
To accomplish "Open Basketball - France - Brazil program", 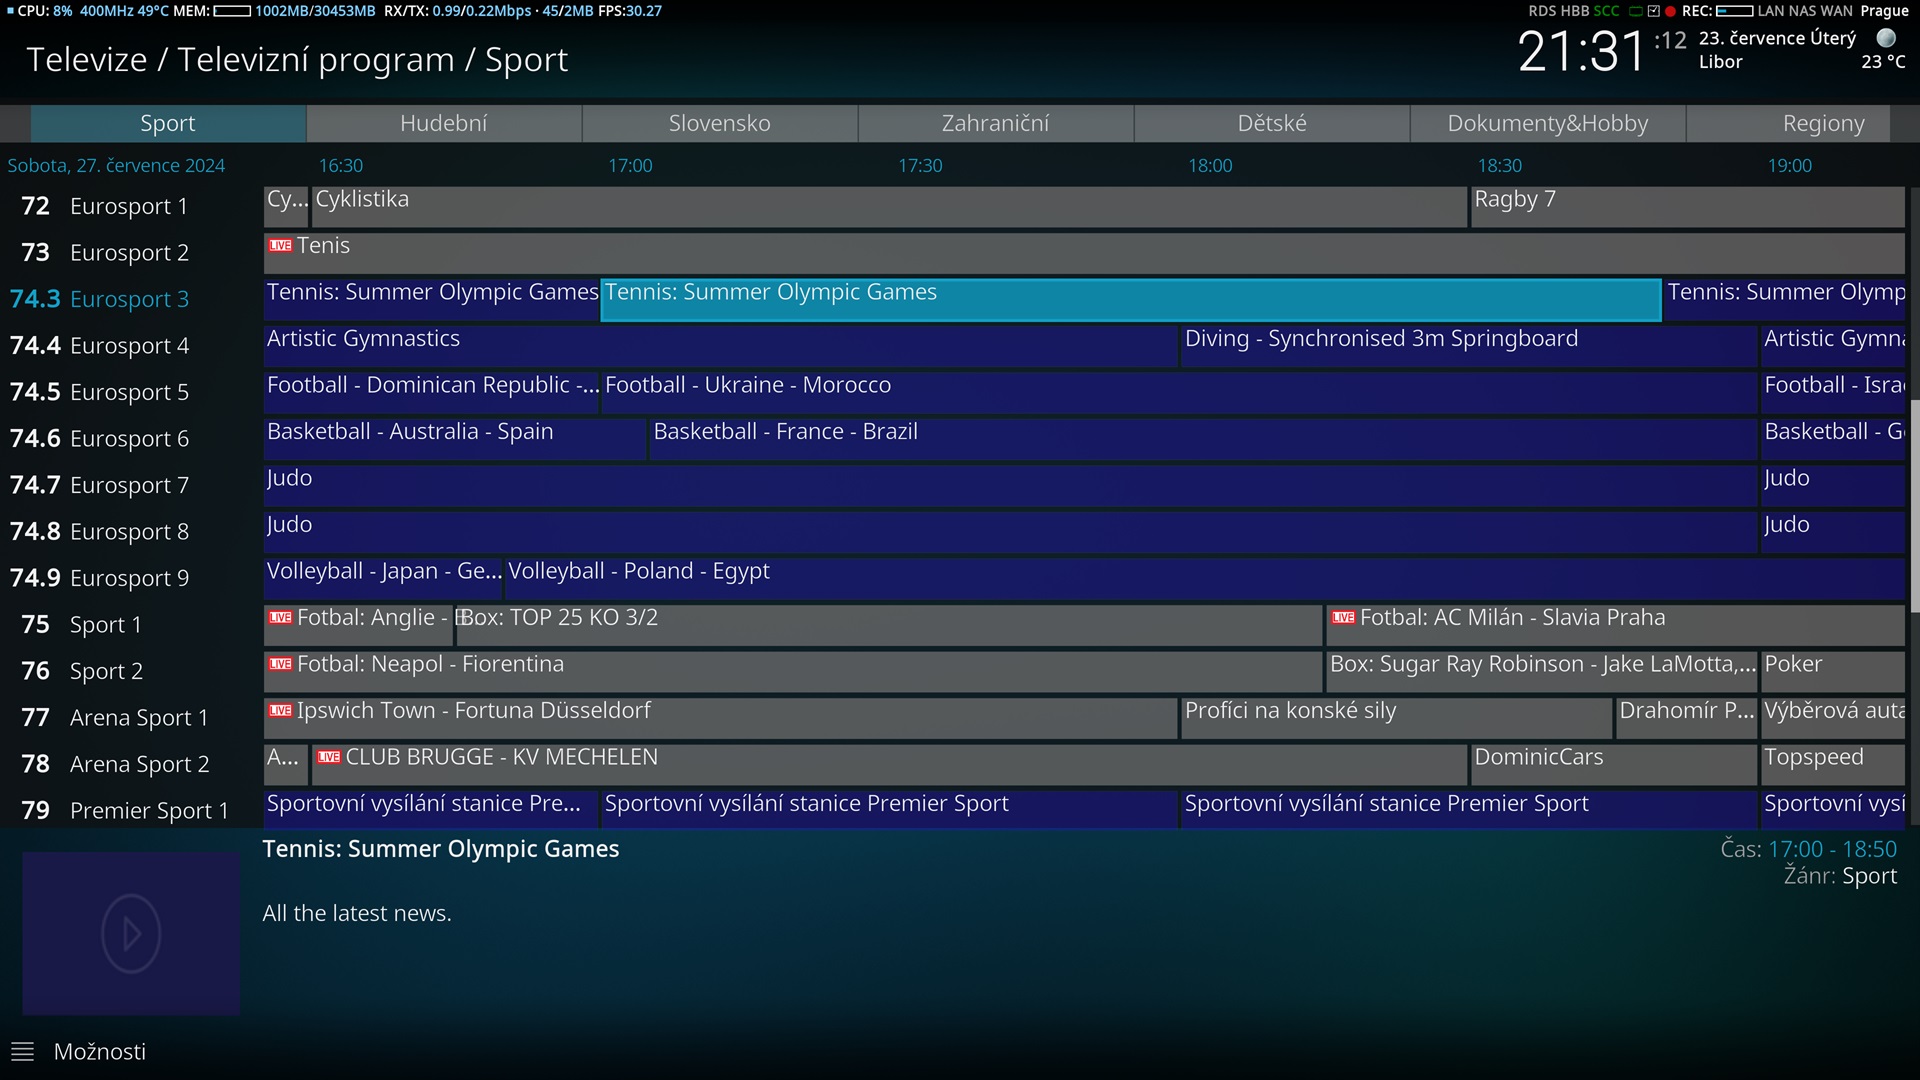I will click(785, 432).
